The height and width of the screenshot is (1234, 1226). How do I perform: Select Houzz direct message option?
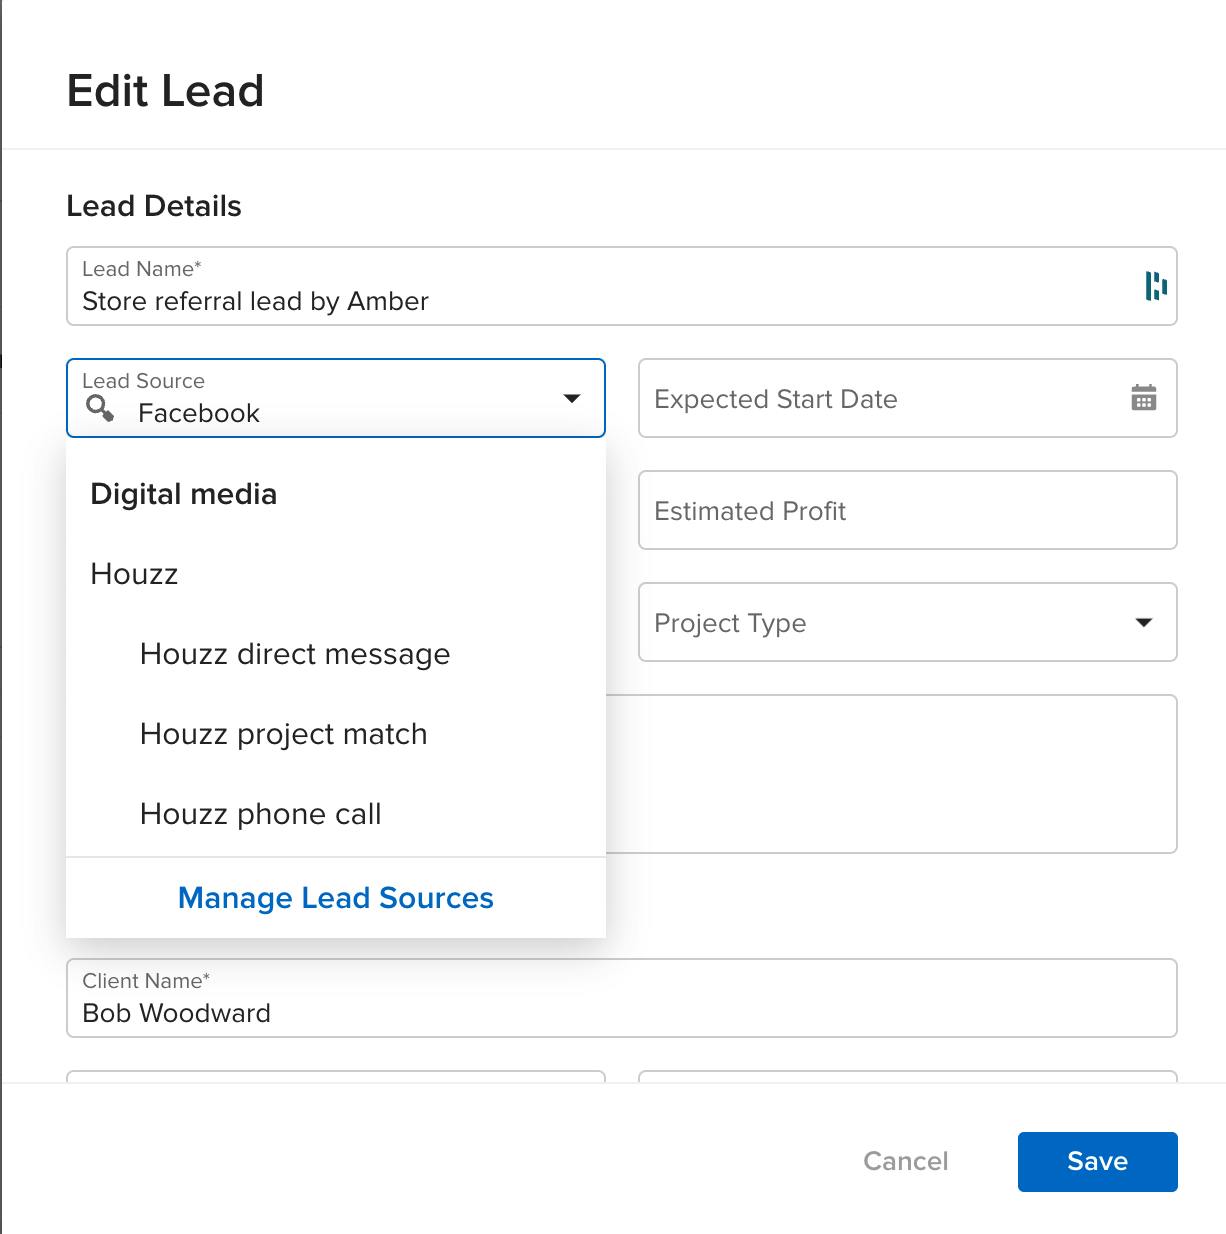[294, 654]
